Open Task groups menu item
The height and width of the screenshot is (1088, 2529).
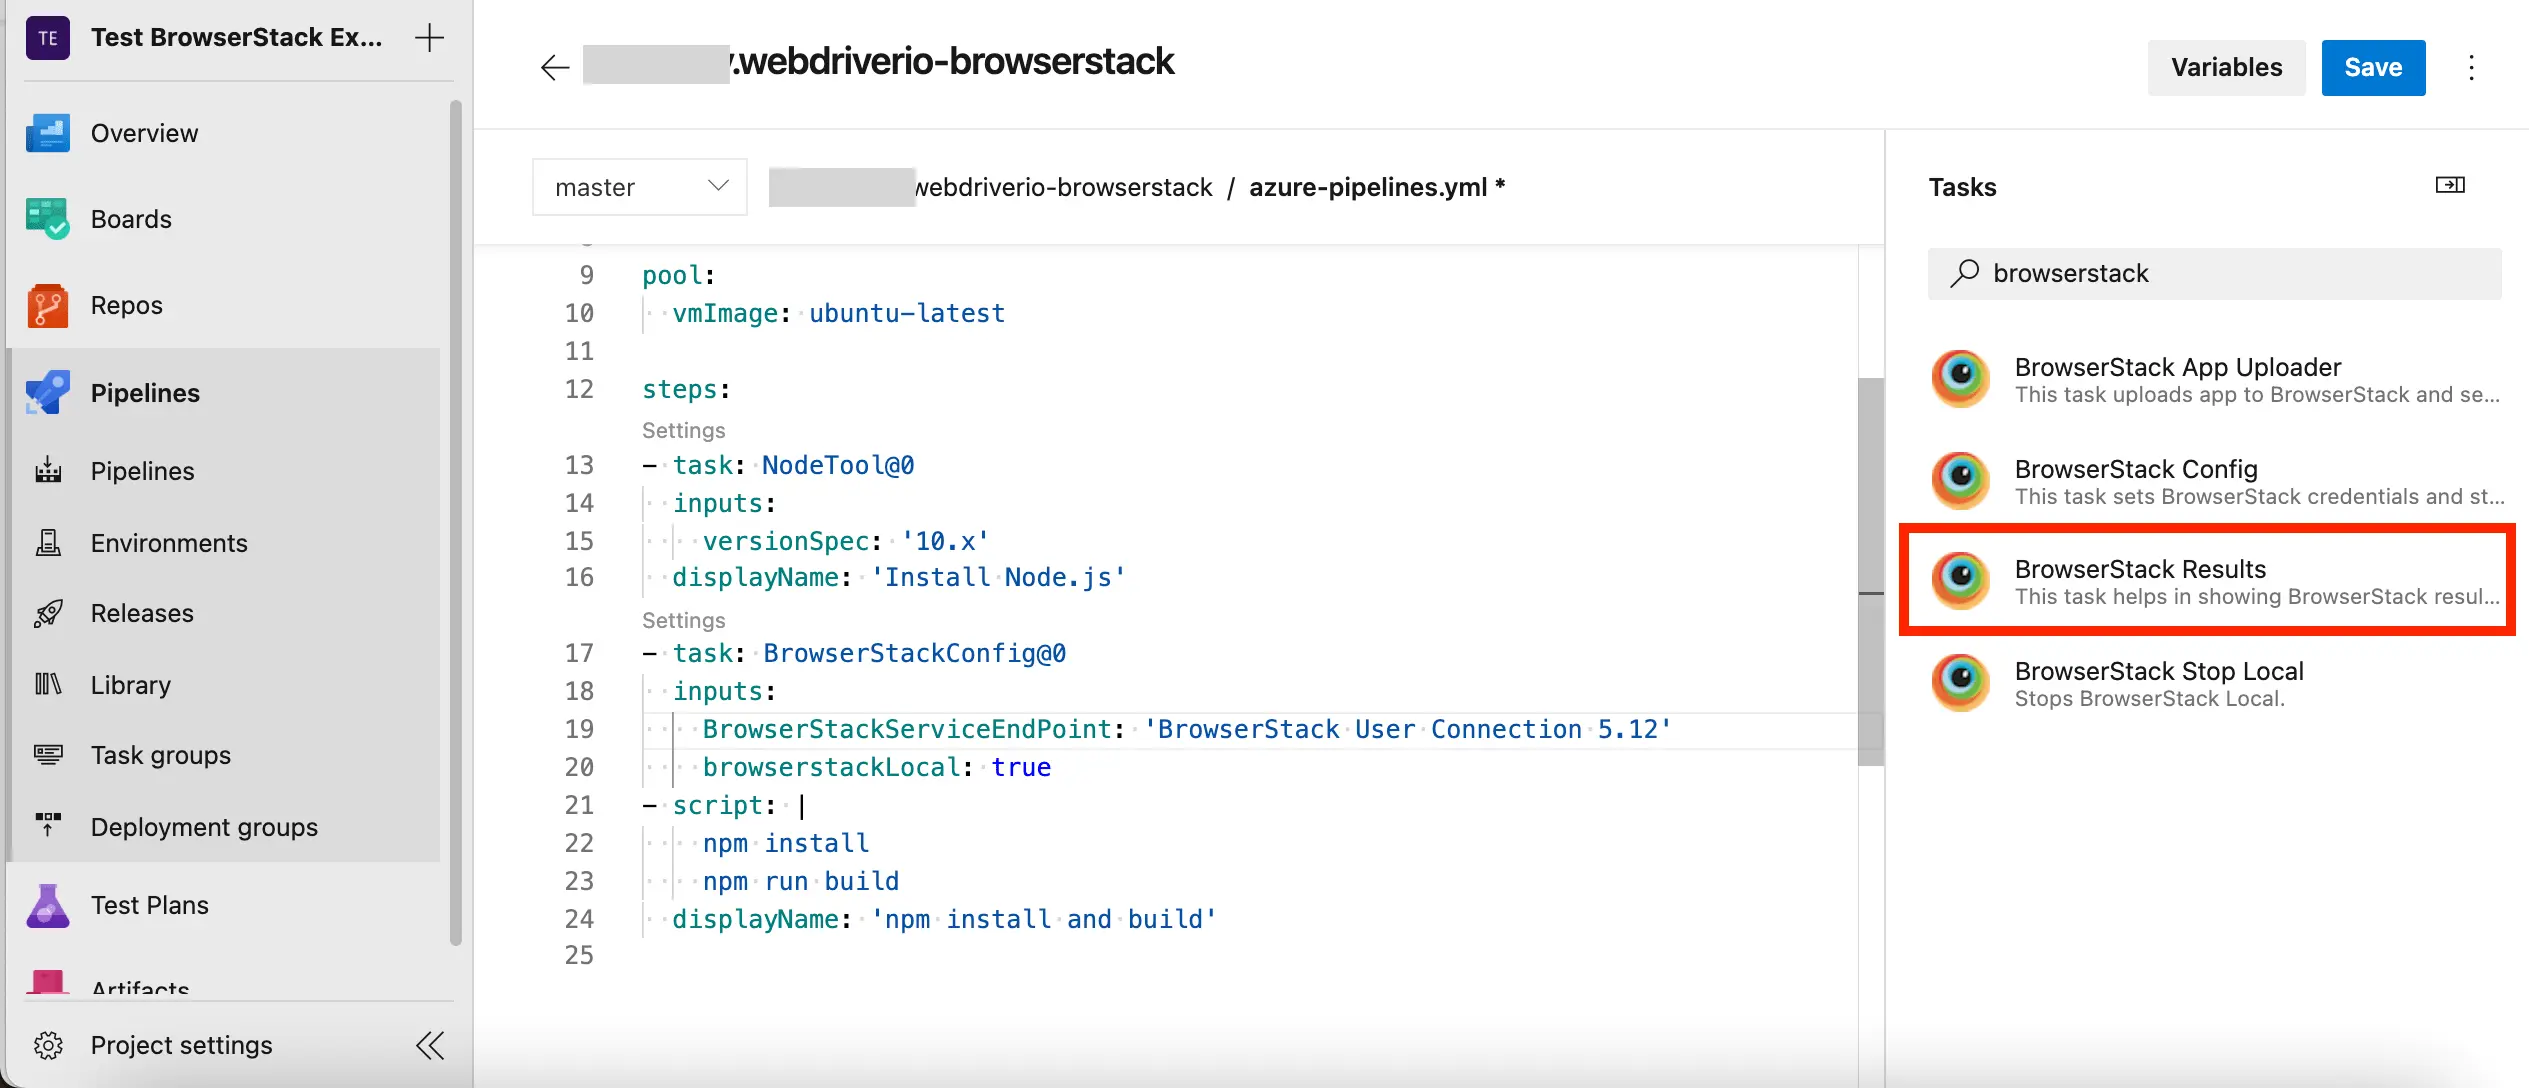(x=160, y=755)
